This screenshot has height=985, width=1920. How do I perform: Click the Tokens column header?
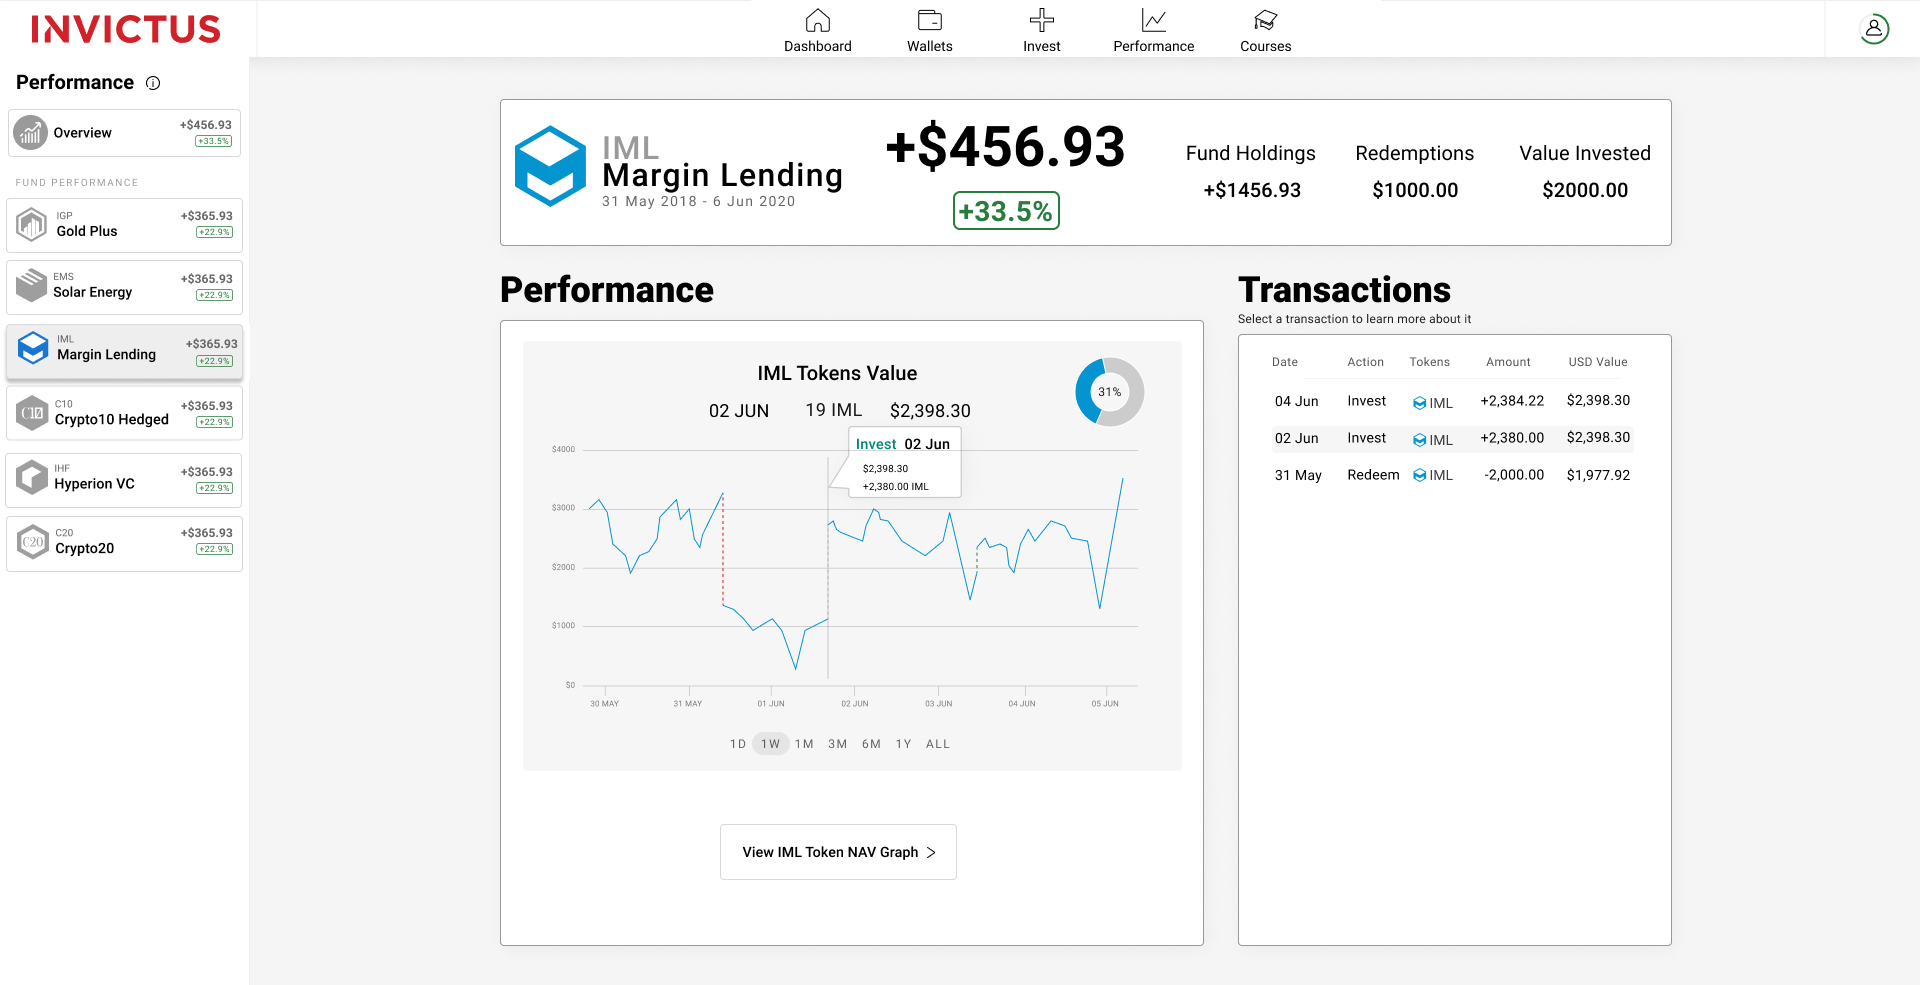point(1430,362)
